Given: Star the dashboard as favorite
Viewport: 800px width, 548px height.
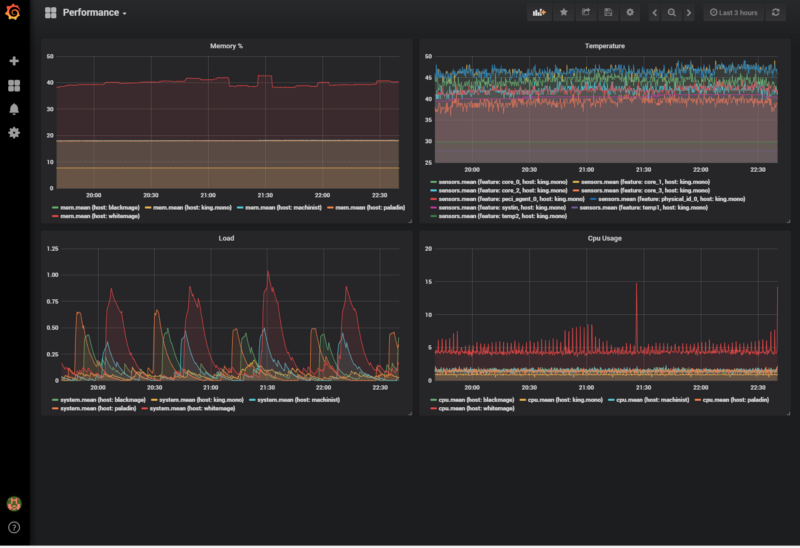Looking at the screenshot, I should point(564,13).
